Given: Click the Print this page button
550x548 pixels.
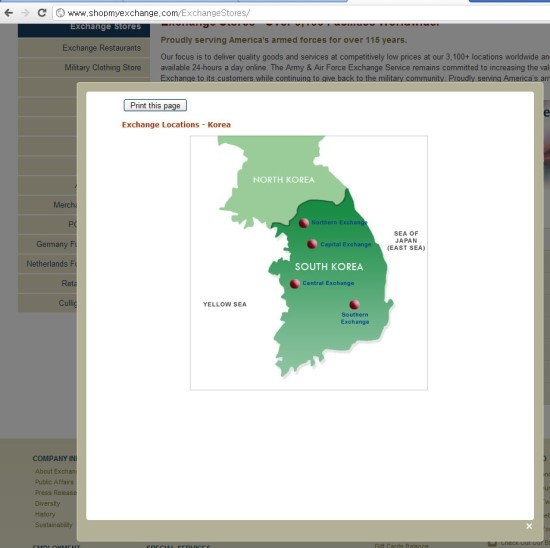Looking at the screenshot, I should [x=155, y=105].
